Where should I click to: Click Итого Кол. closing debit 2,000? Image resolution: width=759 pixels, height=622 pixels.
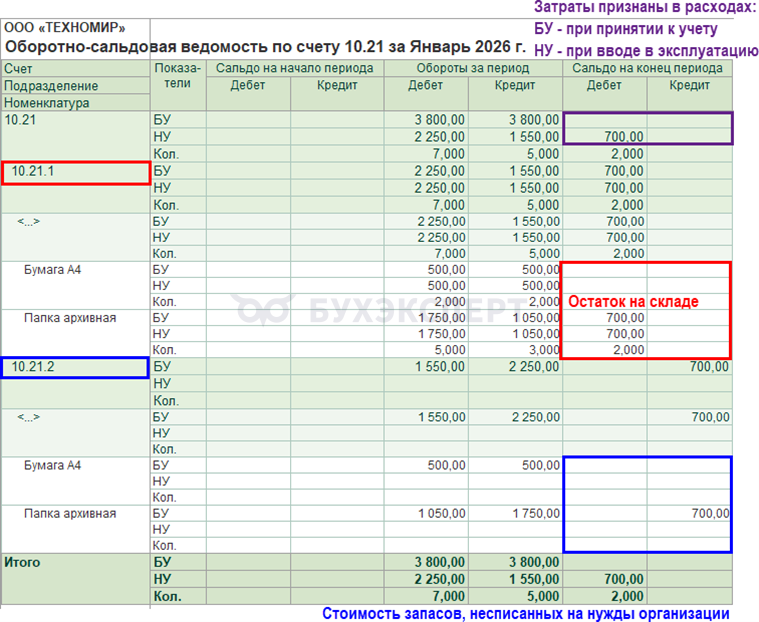627,596
